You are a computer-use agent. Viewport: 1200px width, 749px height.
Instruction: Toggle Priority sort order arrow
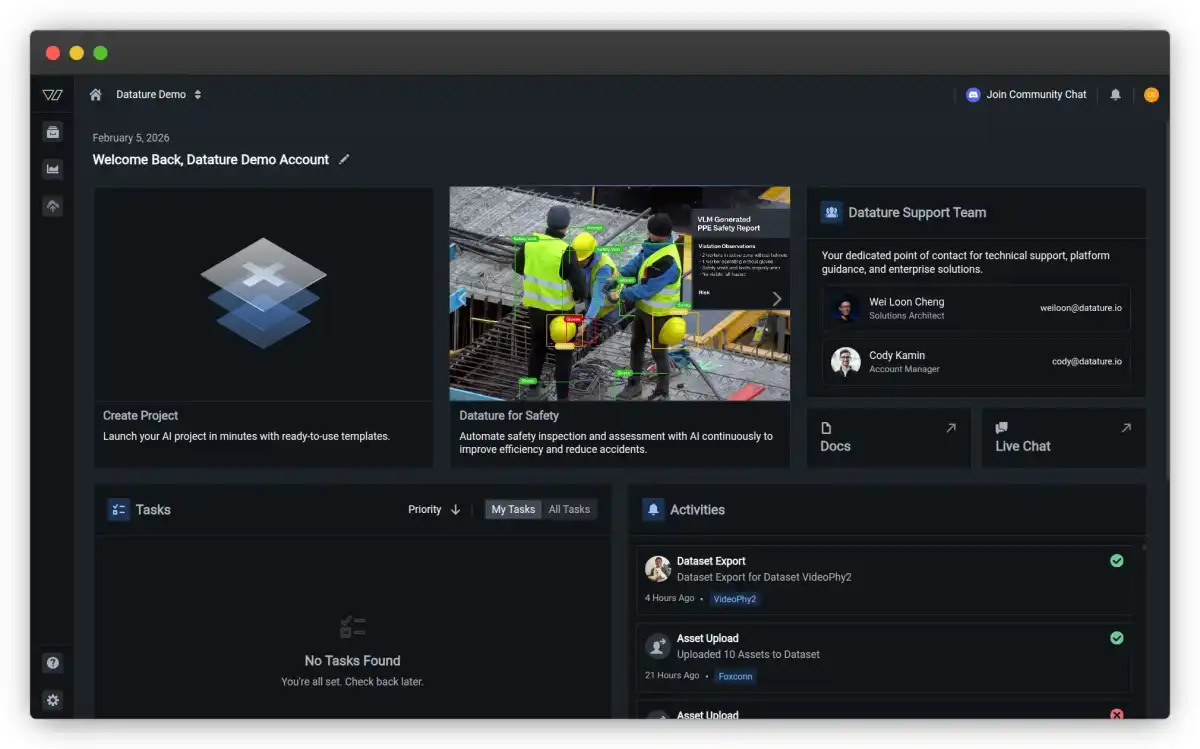click(456, 509)
